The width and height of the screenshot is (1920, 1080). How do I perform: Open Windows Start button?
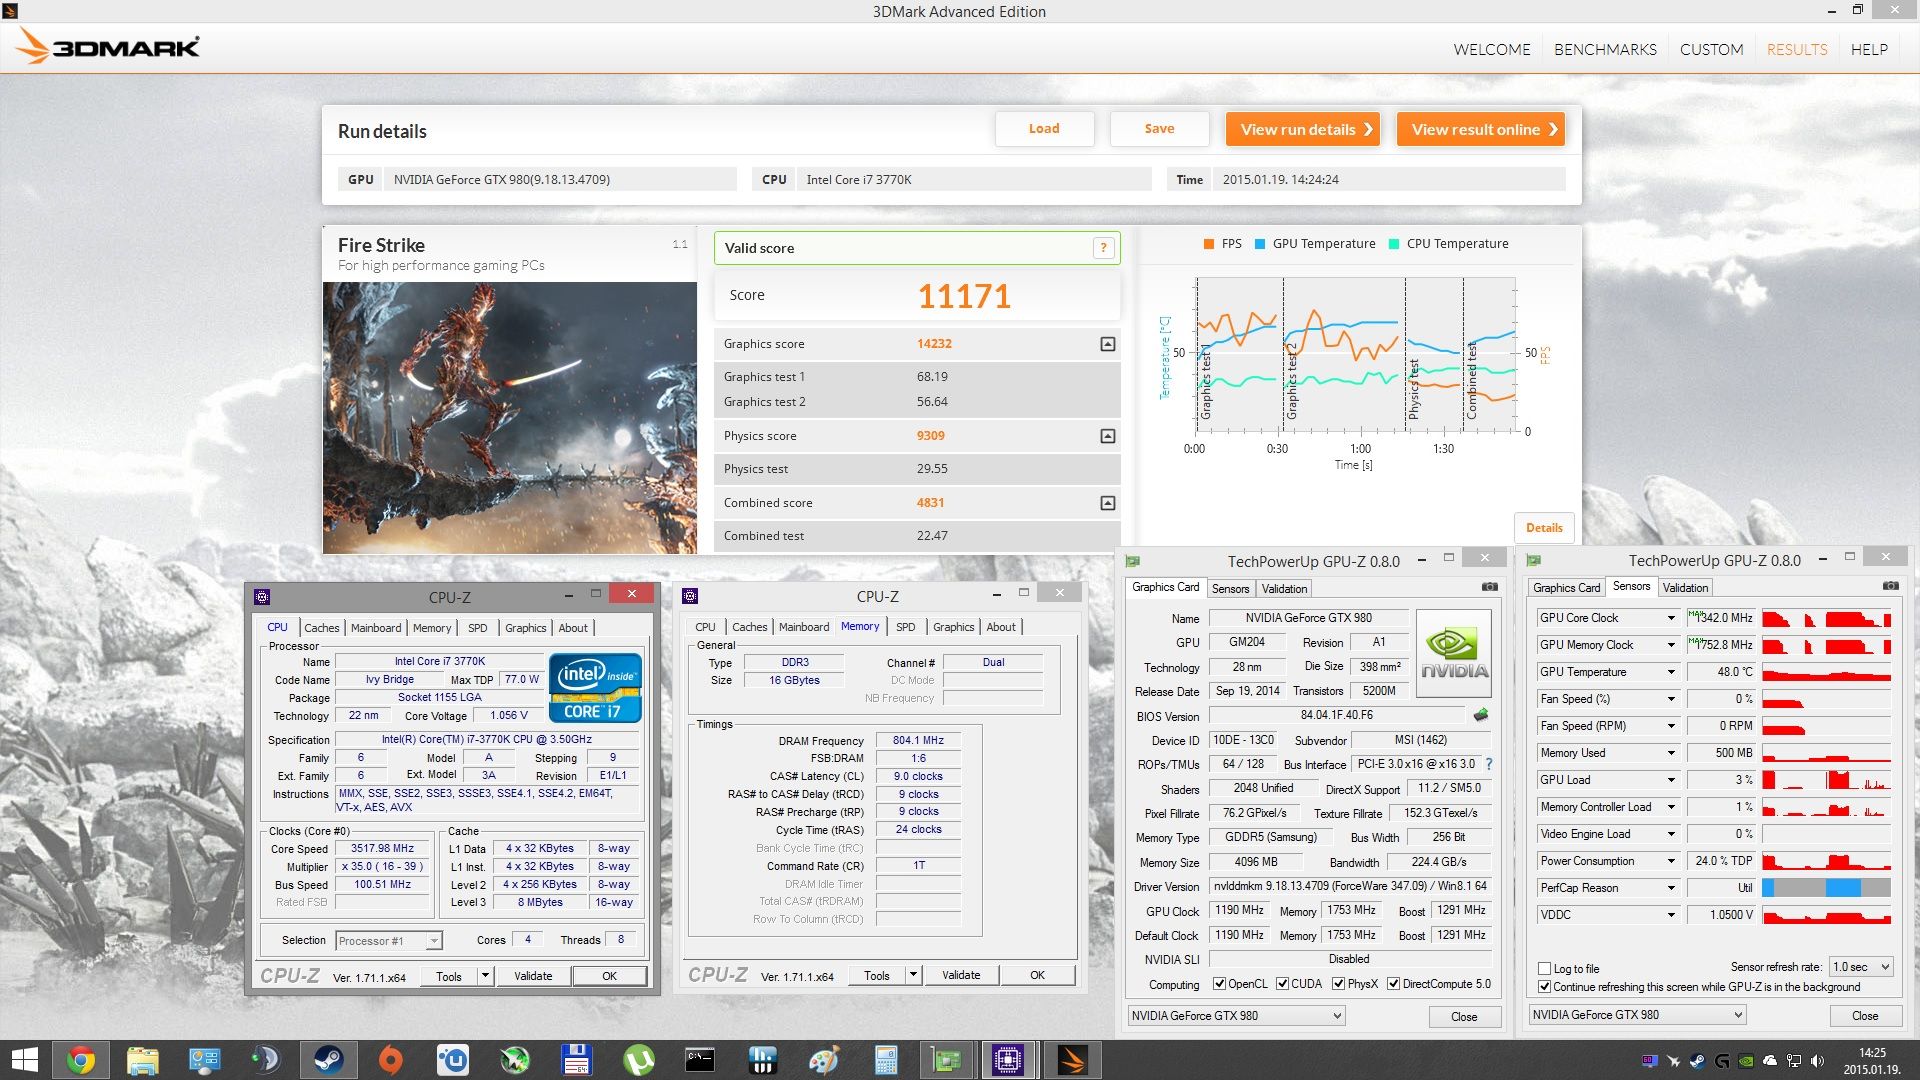pyautogui.click(x=24, y=1060)
